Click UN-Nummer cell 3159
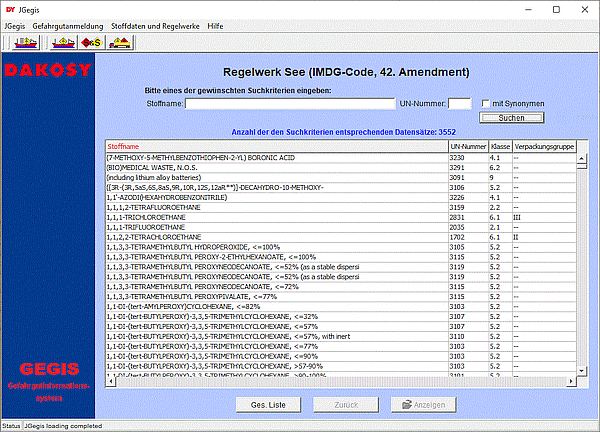Screen dimensions: 600x432 pos(468,207)
